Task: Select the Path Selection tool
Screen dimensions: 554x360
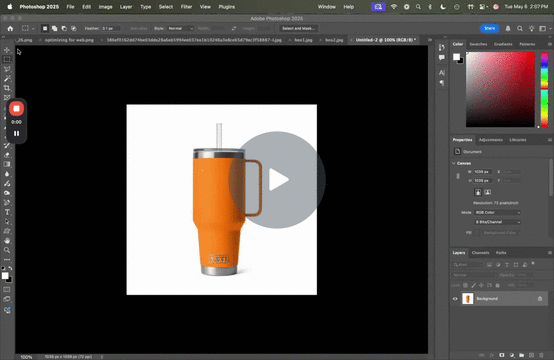Action: pyautogui.click(x=7, y=222)
